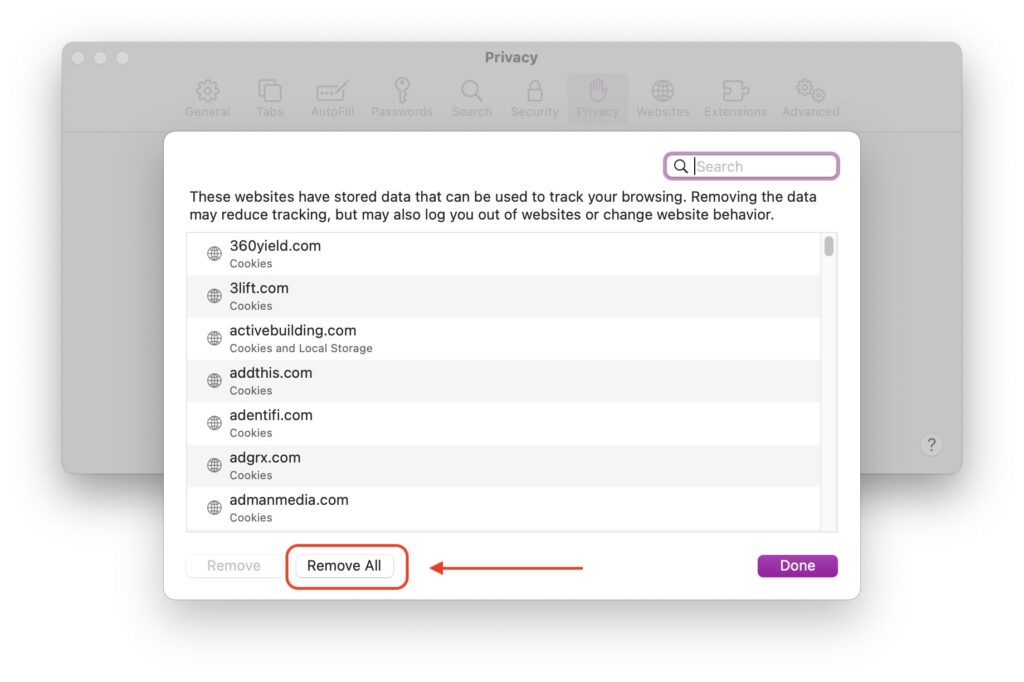The width and height of the screenshot is (1024, 682).
Task: Click the purple Done button
Action: (797, 566)
